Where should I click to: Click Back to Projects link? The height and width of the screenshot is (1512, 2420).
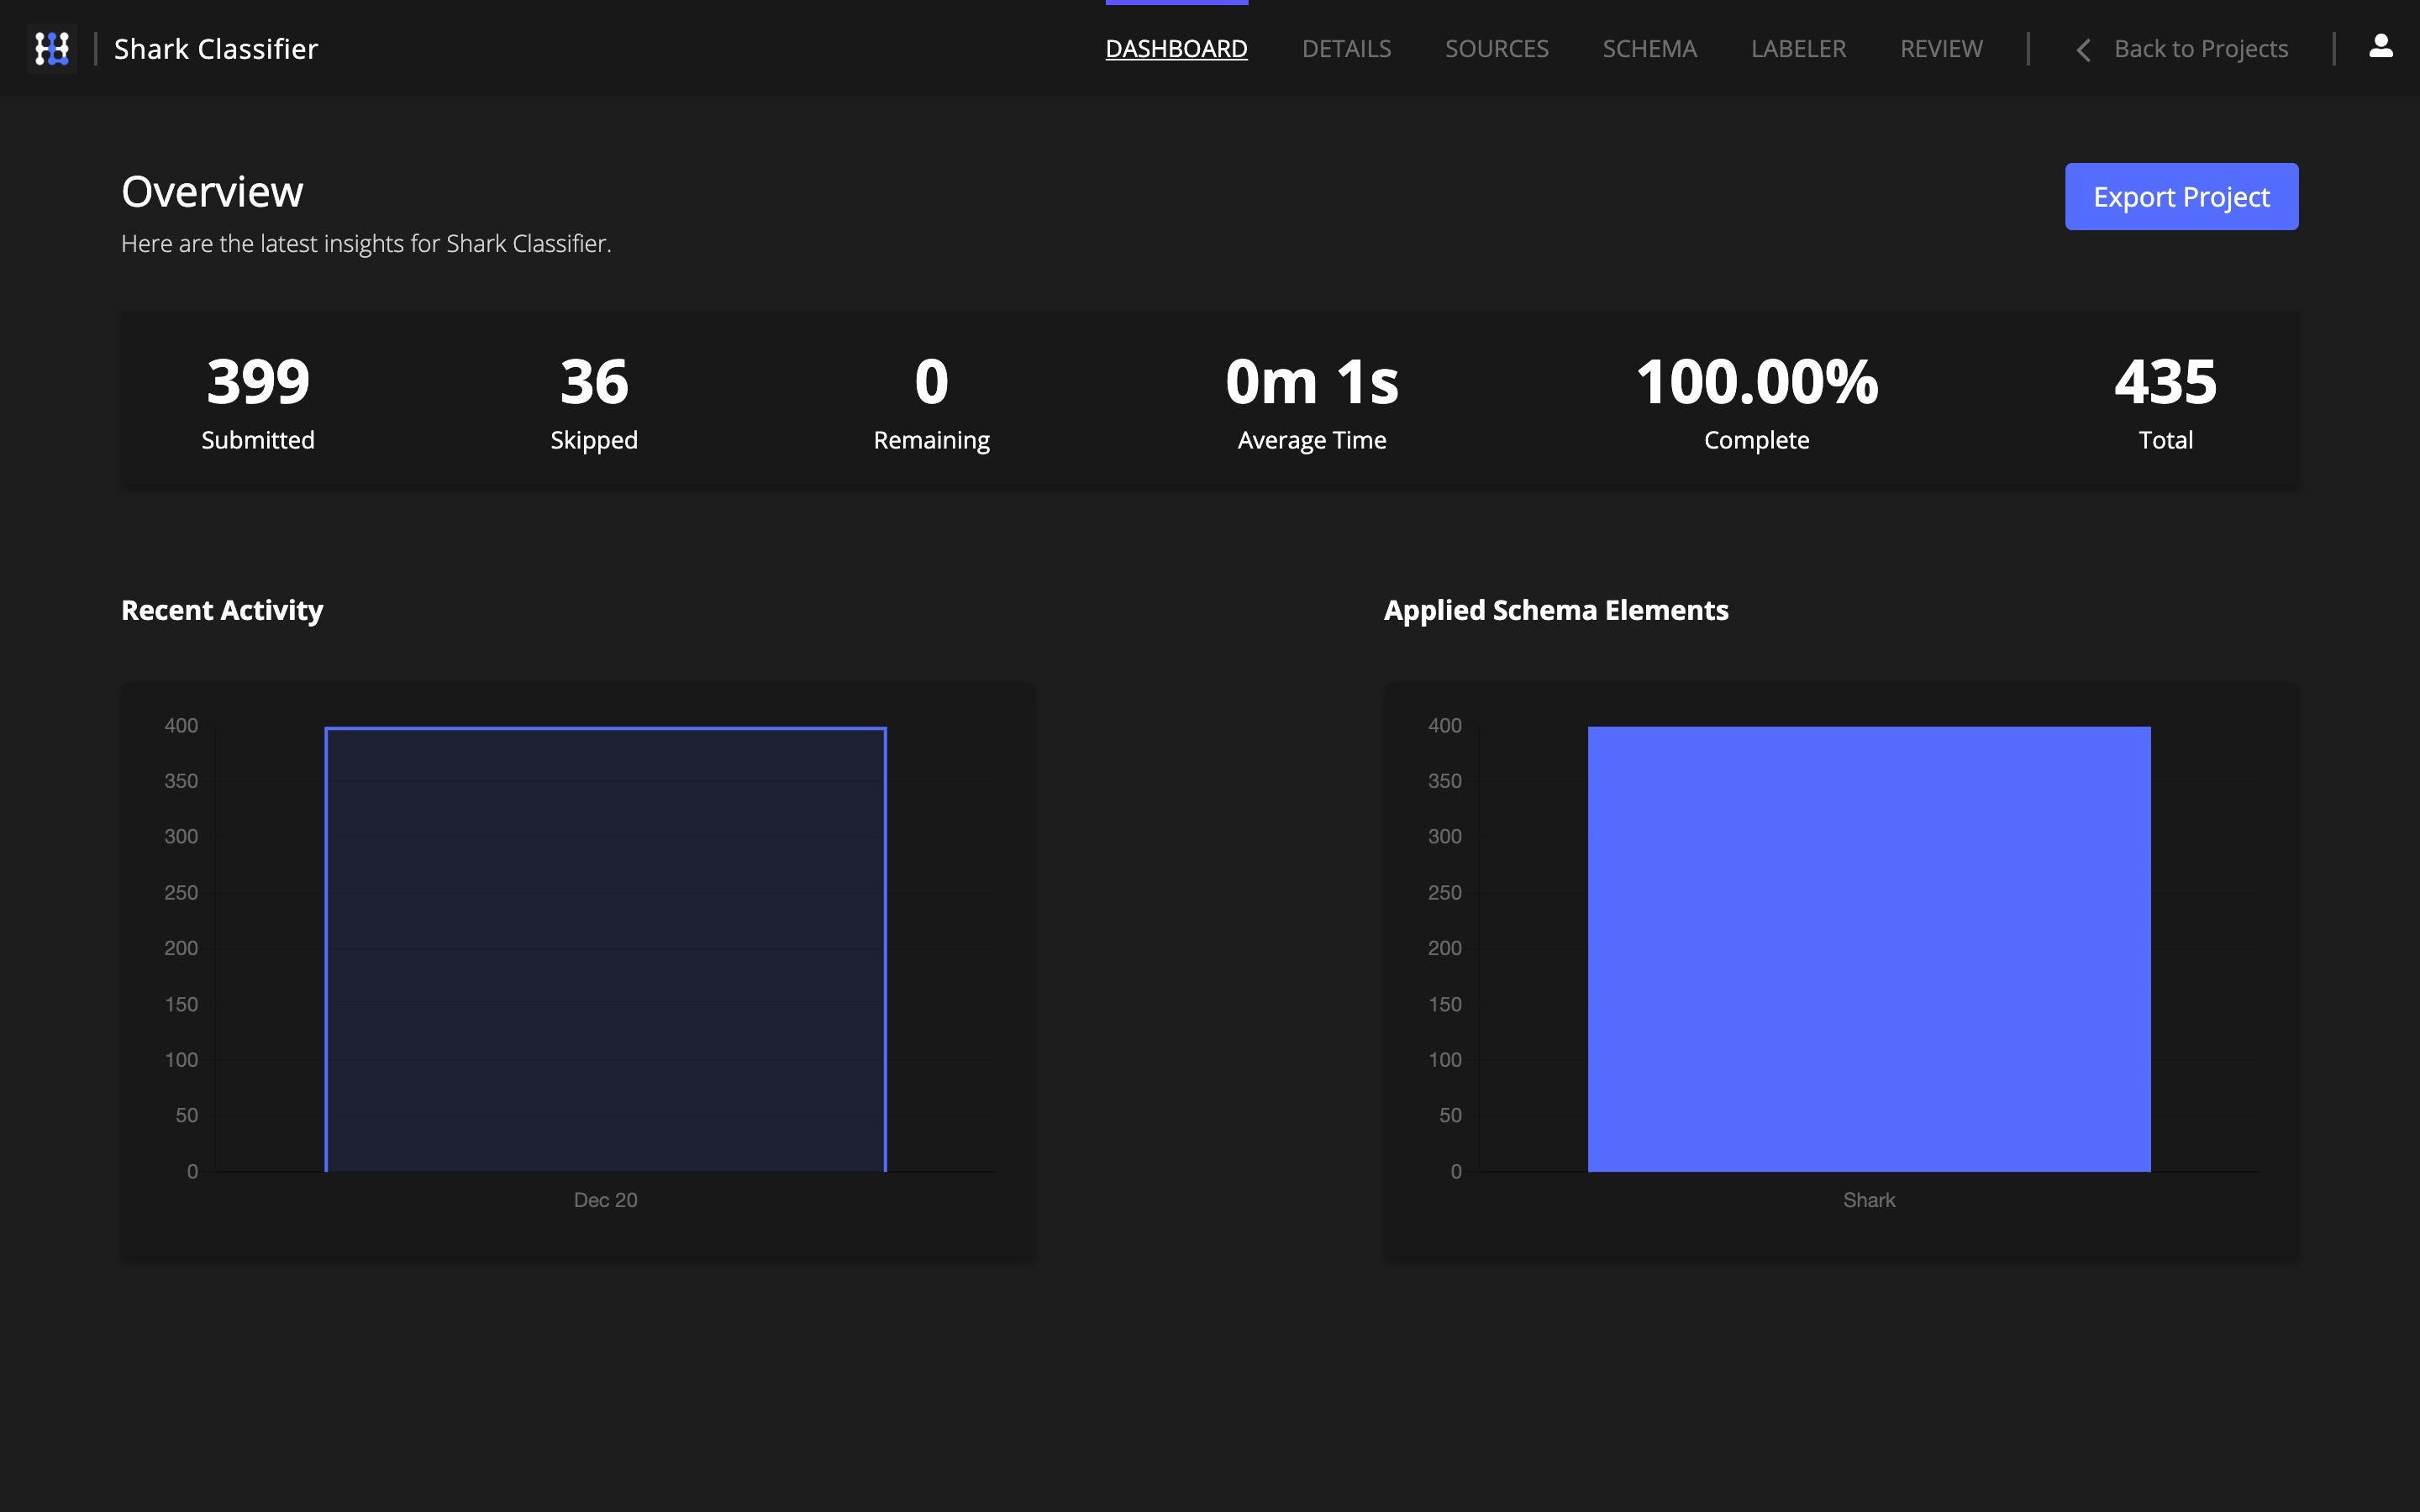click(2200, 49)
